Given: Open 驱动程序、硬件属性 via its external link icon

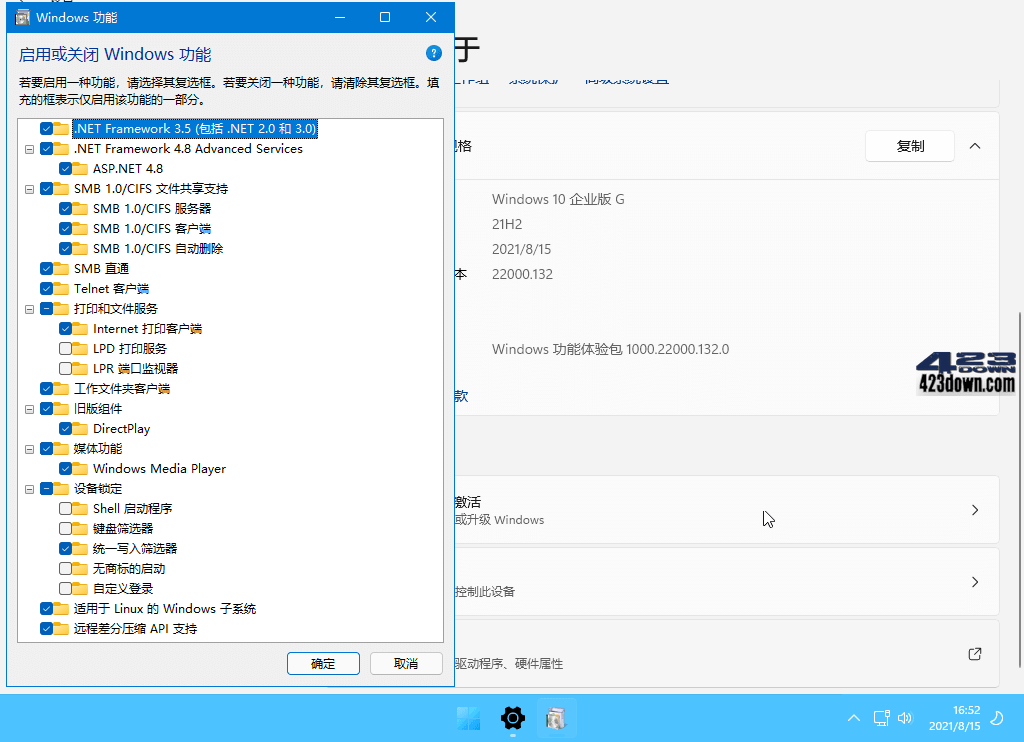Looking at the screenshot, I should click(x=974, y=654).
